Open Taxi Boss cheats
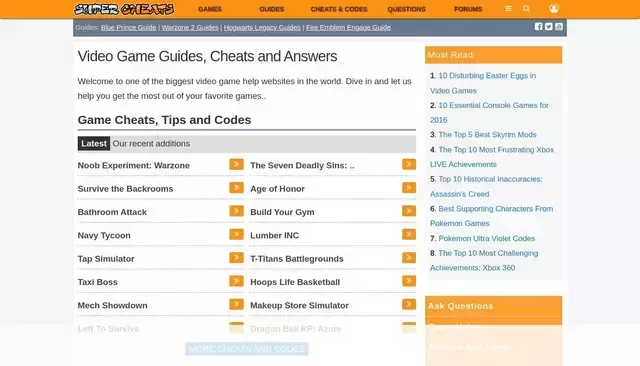640x366 pixels. [98, 282]
